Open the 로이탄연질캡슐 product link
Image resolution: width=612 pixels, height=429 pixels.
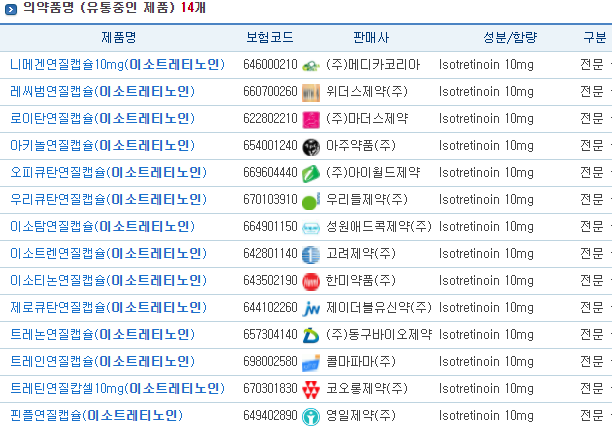(x=102, y=118)
